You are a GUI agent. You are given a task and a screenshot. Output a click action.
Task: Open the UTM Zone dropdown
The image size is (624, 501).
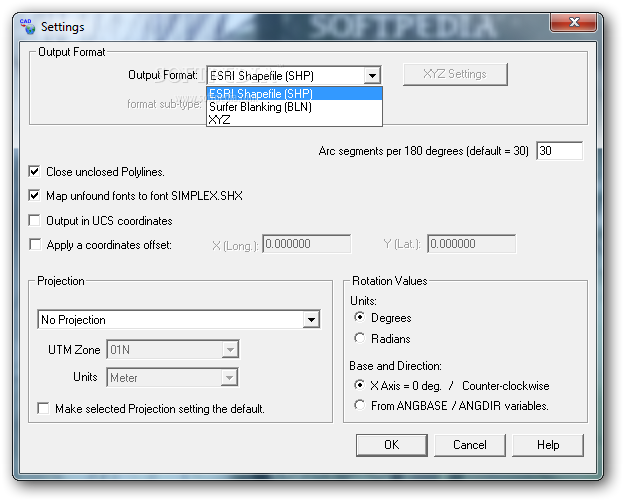click(230, 349)
